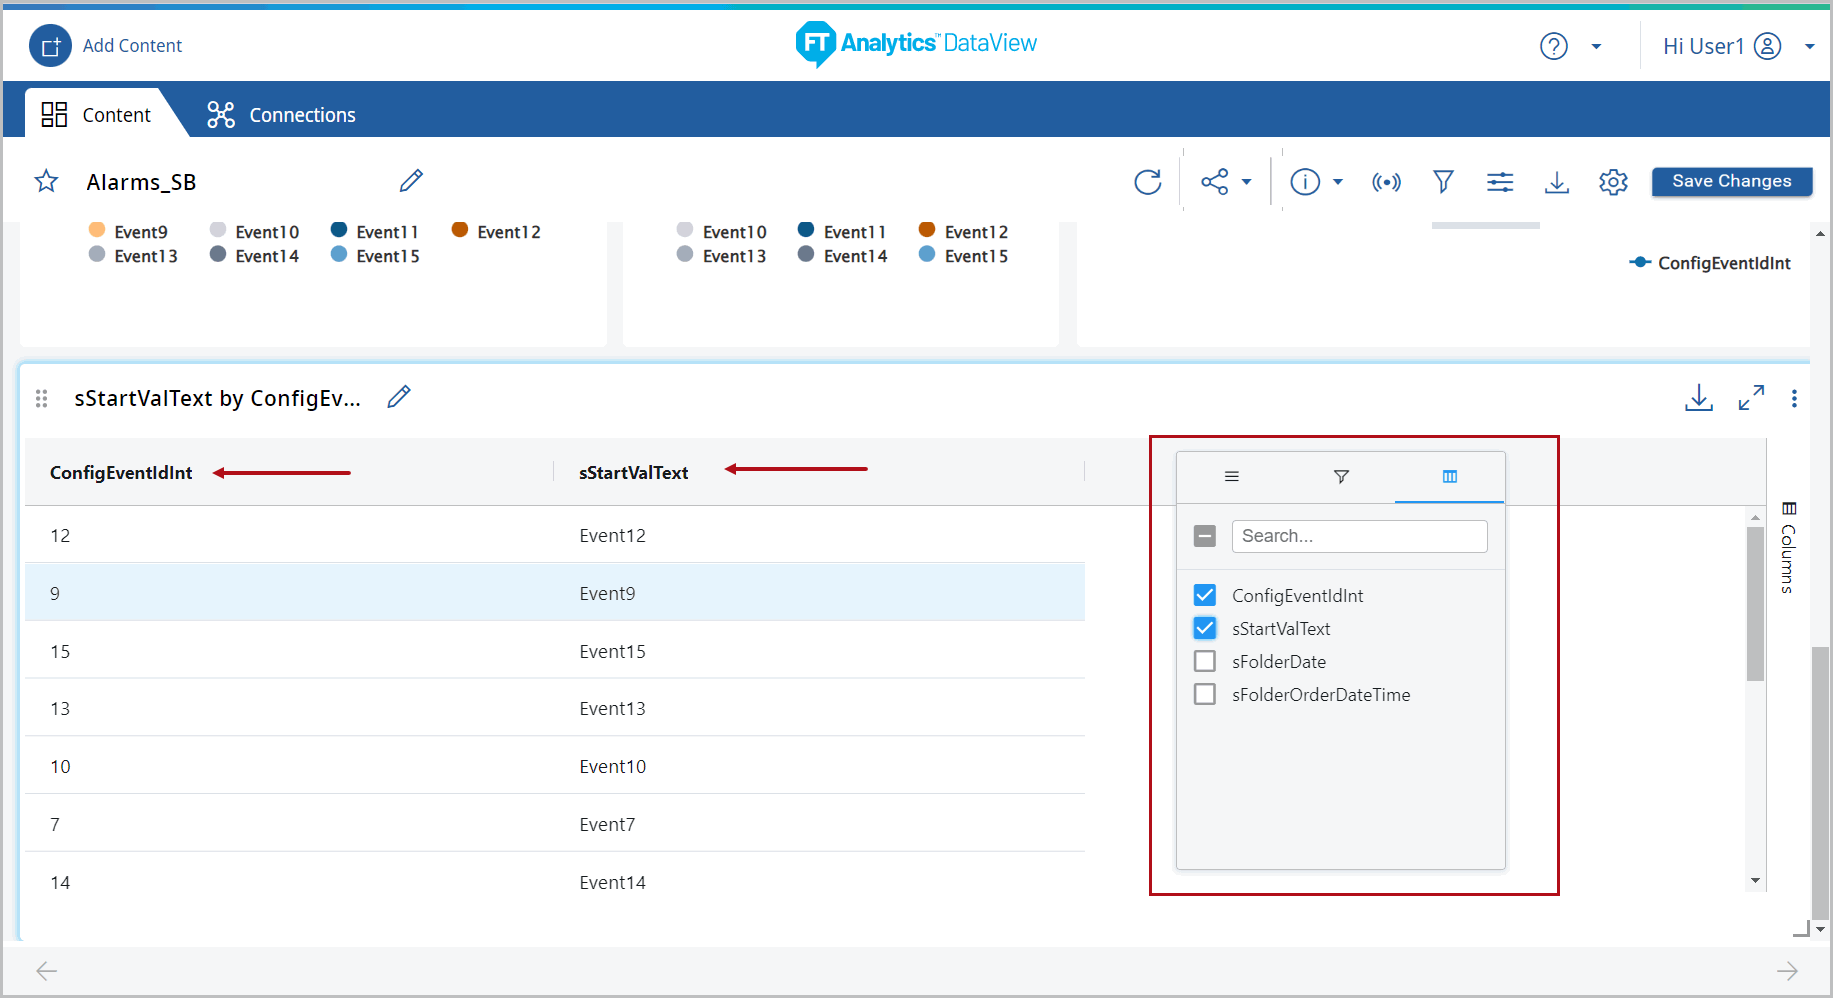1833x998 pixels.
Task: Click the filter funnel icon in the top toolbar
Action: coord(1442,182)
